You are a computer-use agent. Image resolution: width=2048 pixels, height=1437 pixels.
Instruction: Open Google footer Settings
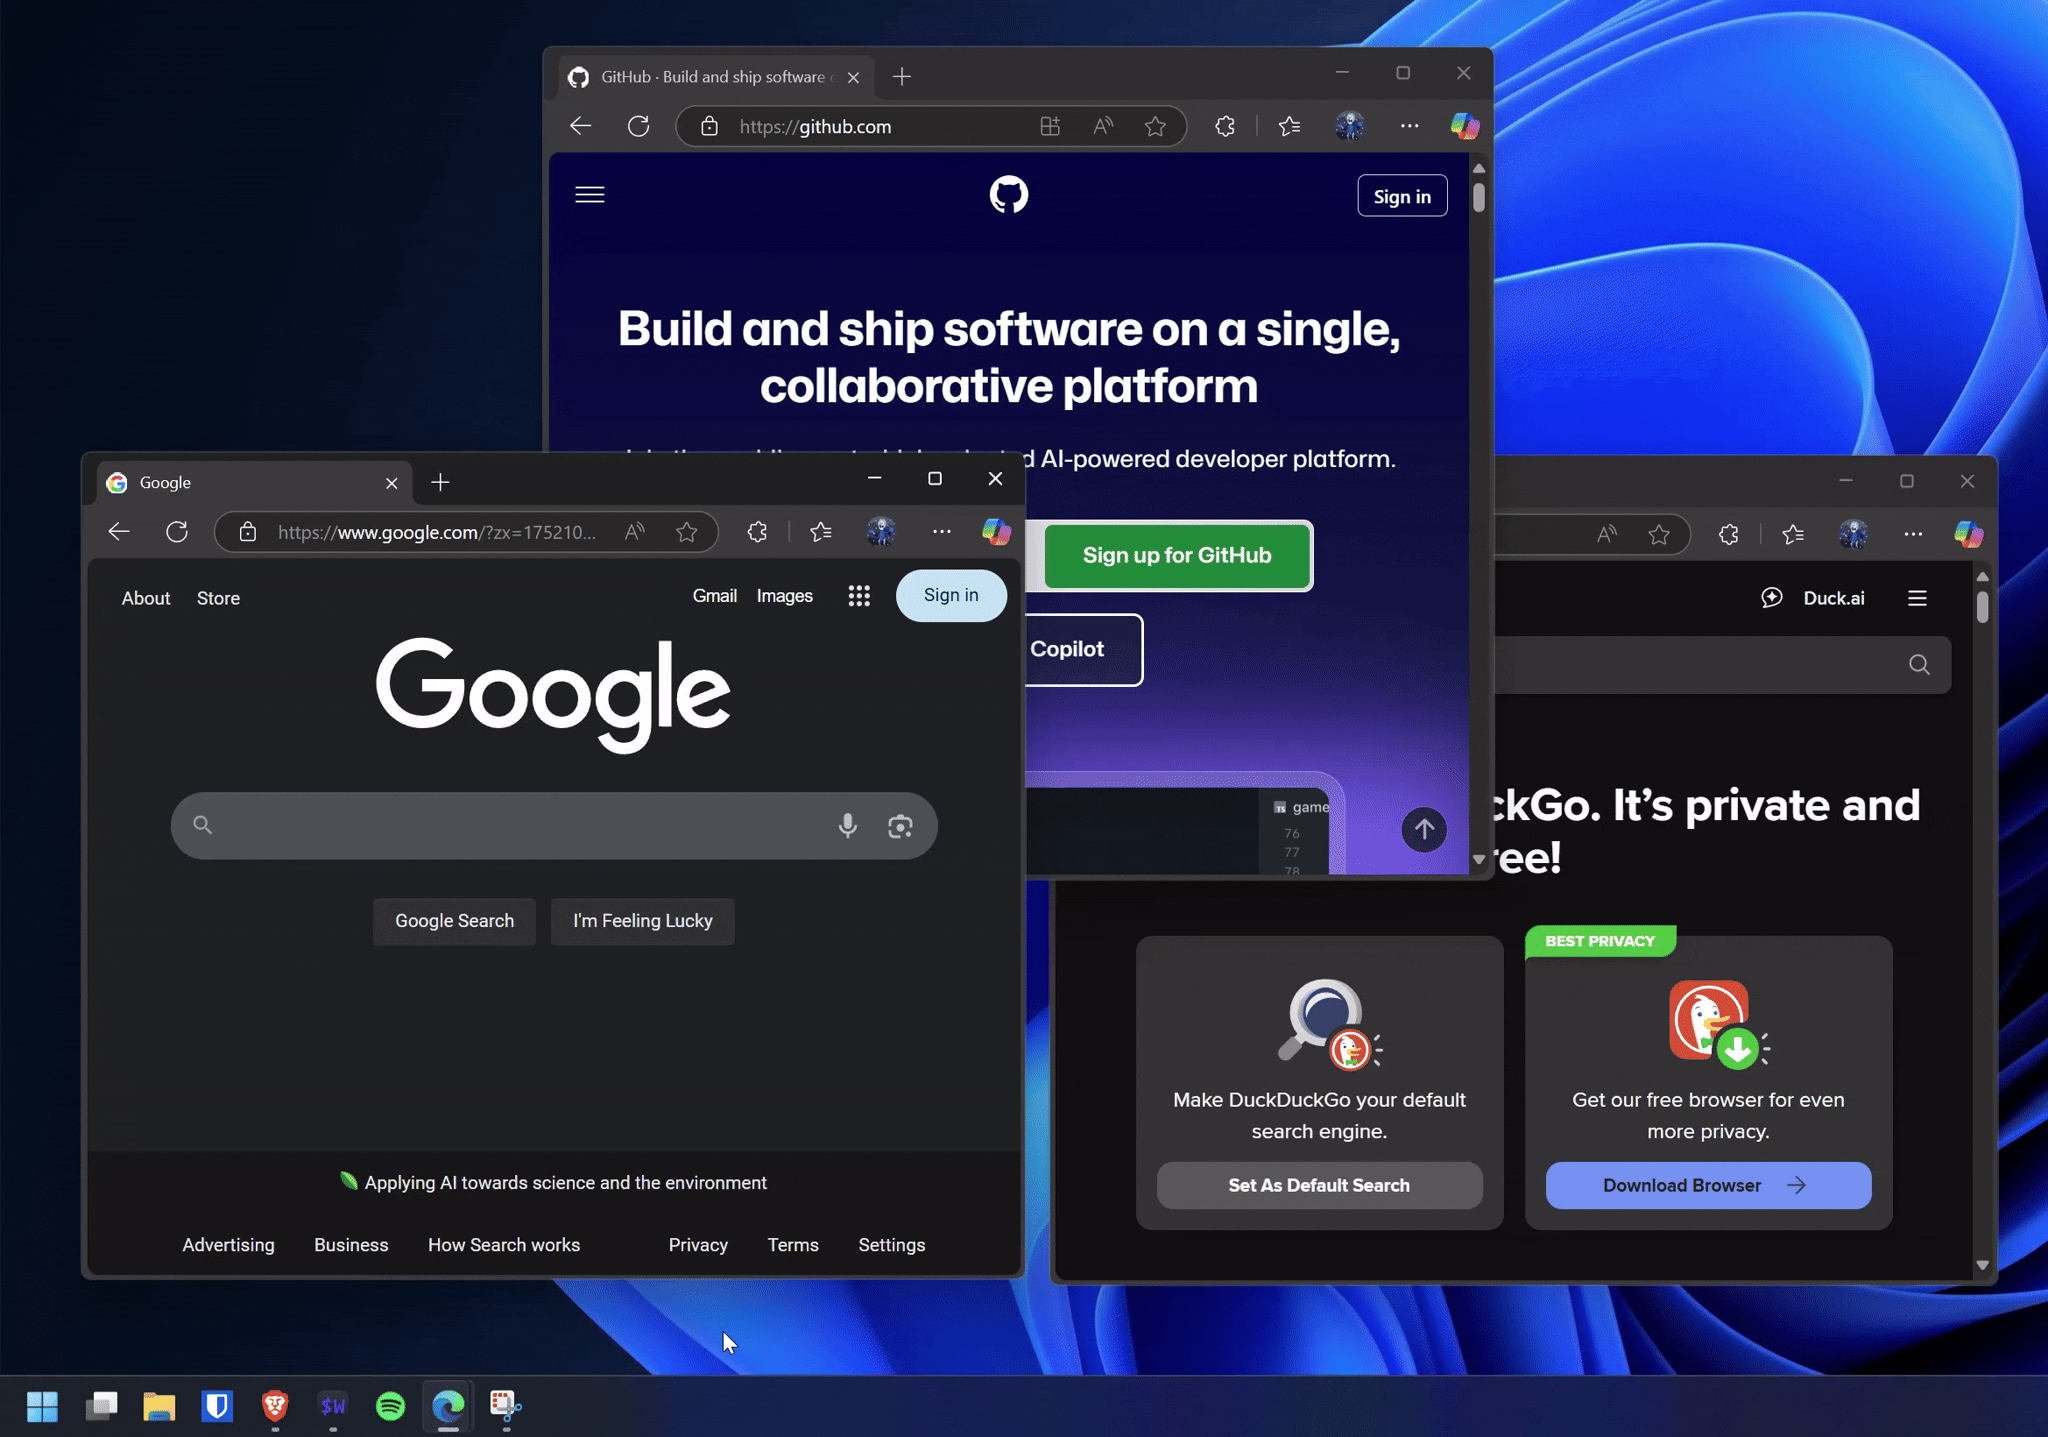click(892, 1245)
